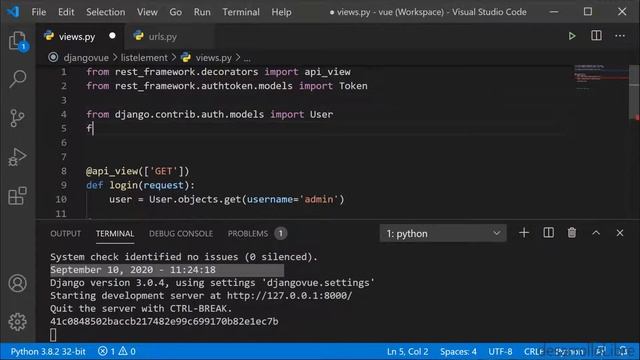Click the CRLF end-of-line selector

[x=534, y=351]
